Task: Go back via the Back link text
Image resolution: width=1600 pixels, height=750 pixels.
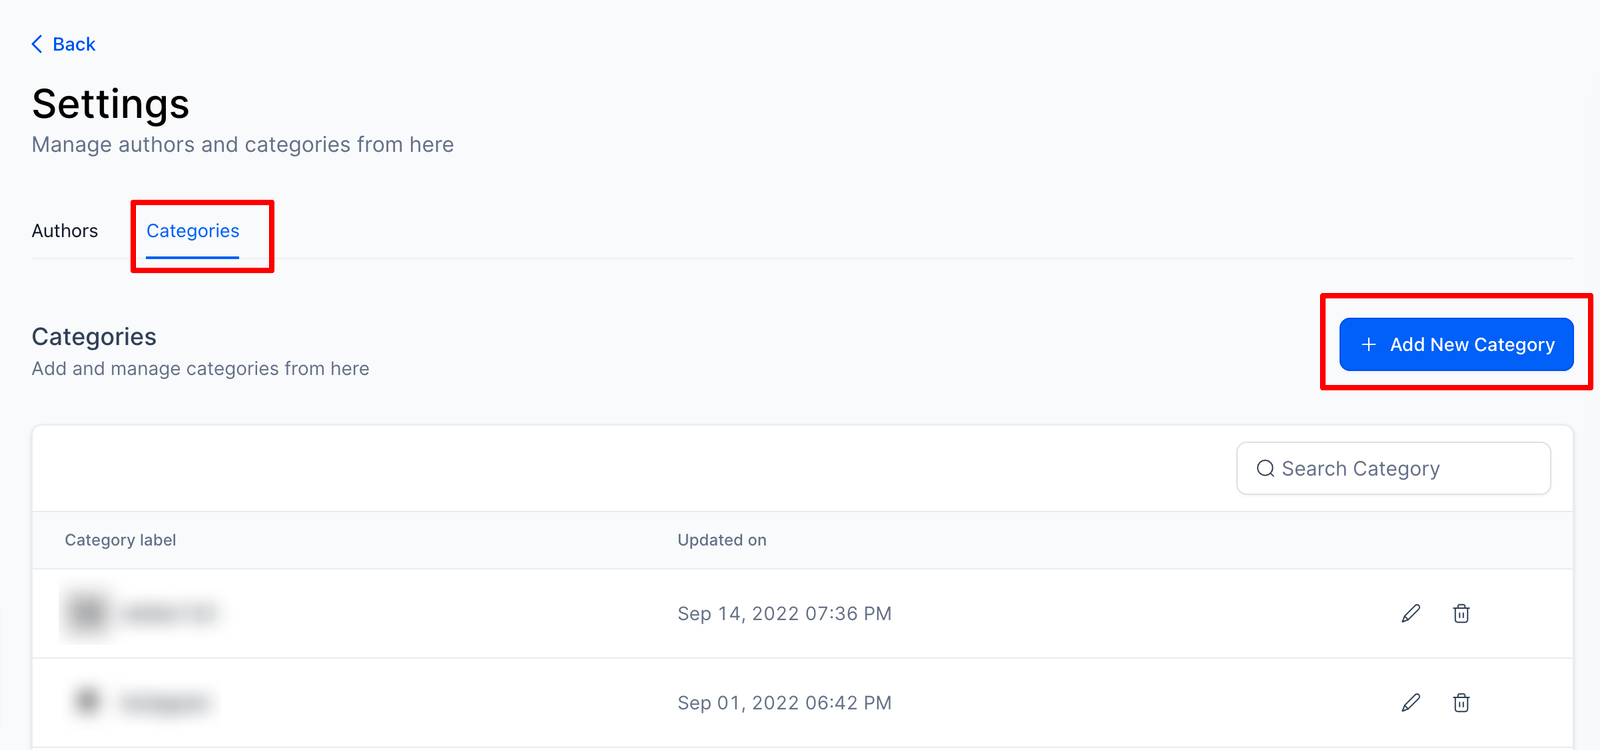Action: pos(74,44)
